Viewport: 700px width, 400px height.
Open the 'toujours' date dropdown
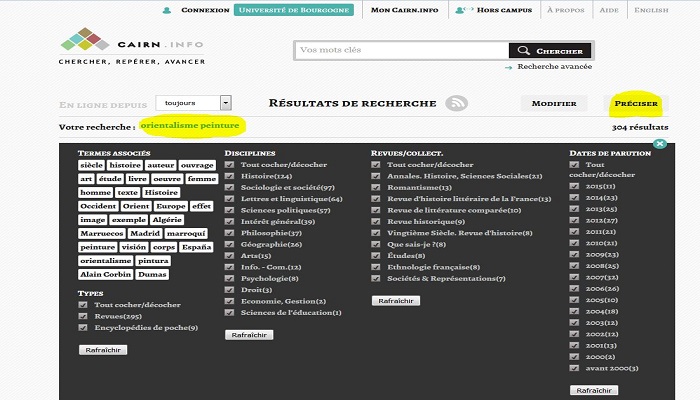[226, 103]
